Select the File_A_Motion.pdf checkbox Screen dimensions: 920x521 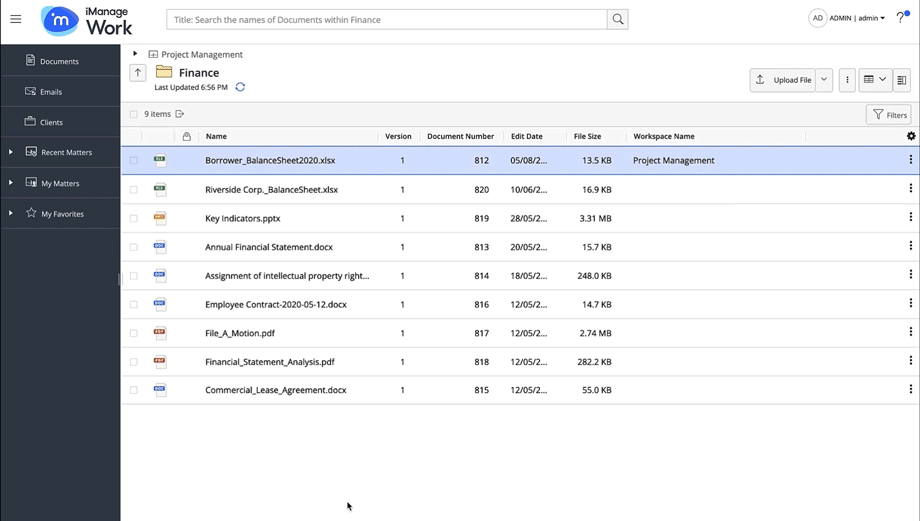coord(134,333)
